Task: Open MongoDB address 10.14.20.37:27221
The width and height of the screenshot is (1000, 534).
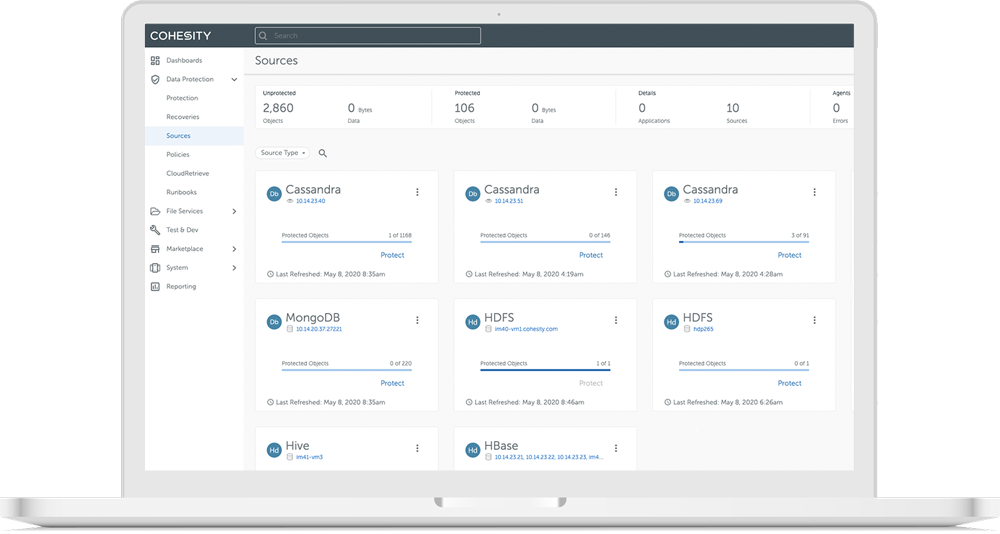Action: point(319,329)
